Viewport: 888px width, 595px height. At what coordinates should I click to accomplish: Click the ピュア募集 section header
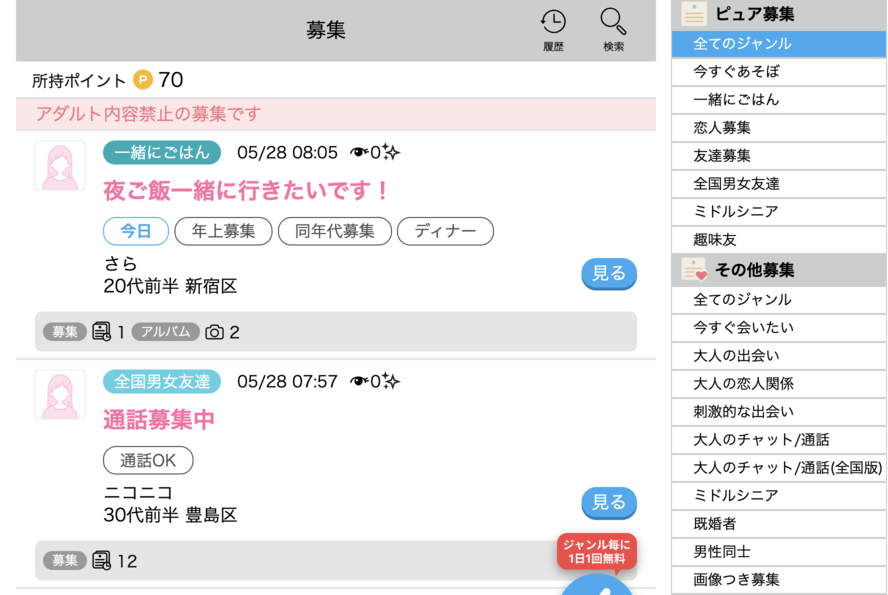(x=779, y=14)
